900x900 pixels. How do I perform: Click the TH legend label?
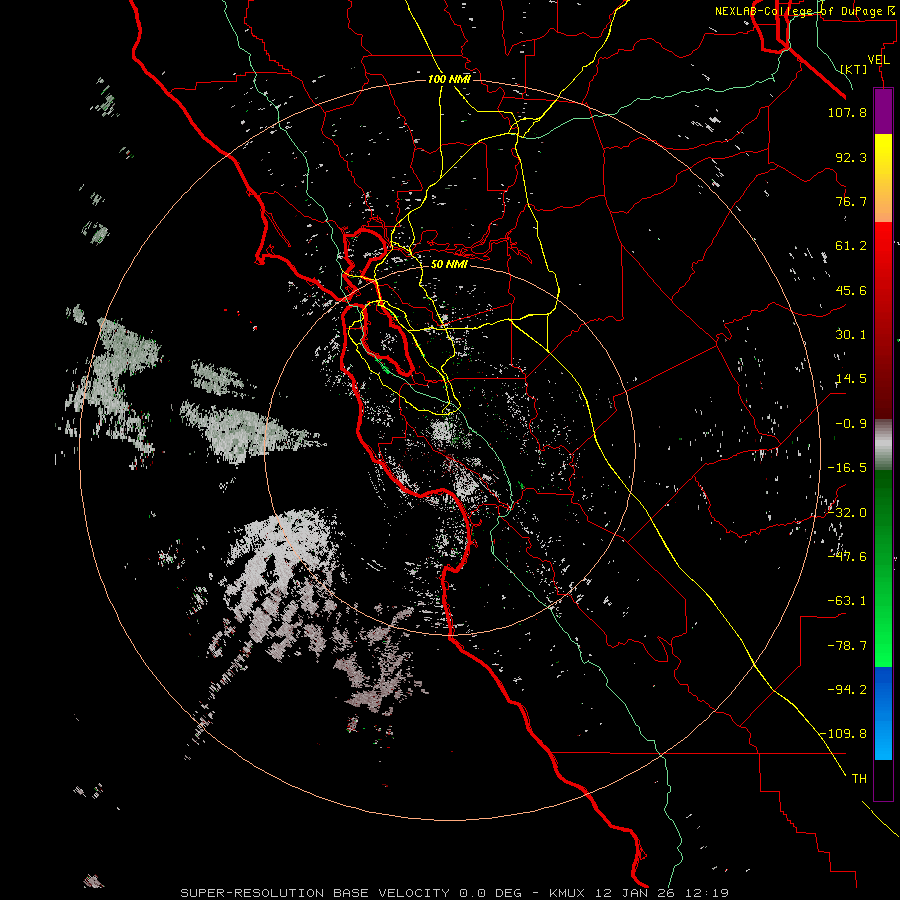(859, 779)
